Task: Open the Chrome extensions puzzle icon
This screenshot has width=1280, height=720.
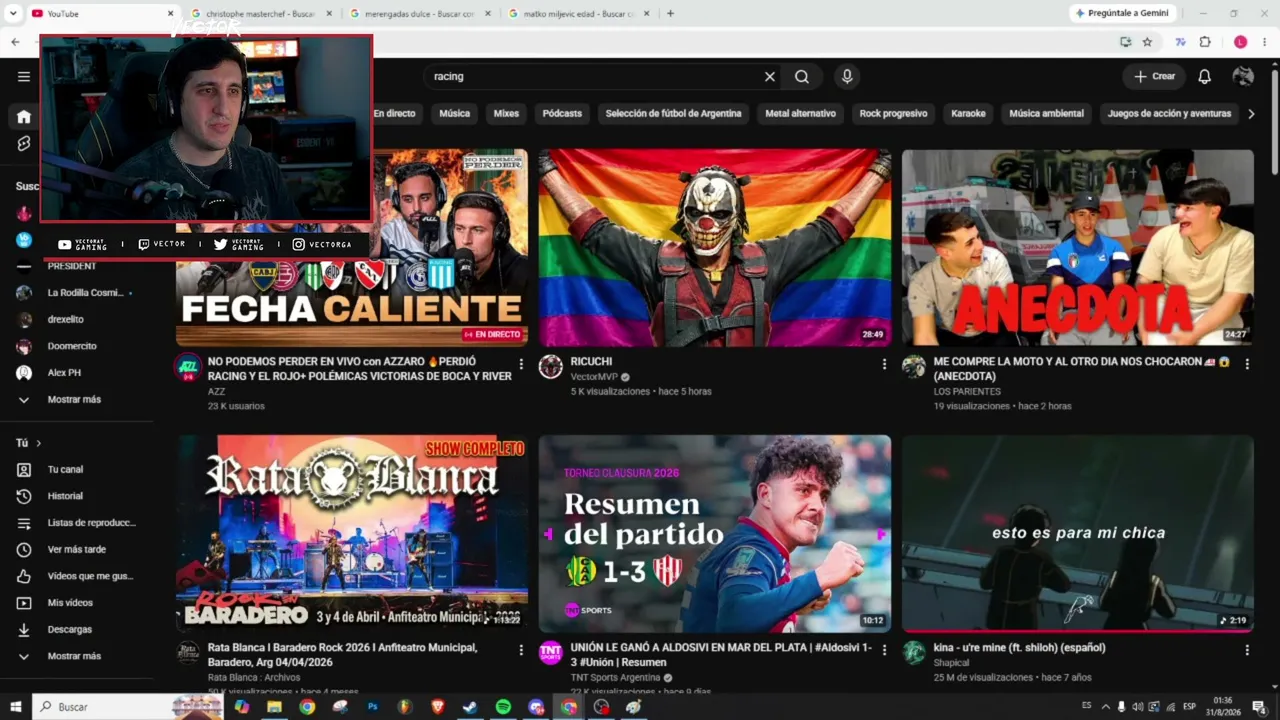Action: [1205, 42]
